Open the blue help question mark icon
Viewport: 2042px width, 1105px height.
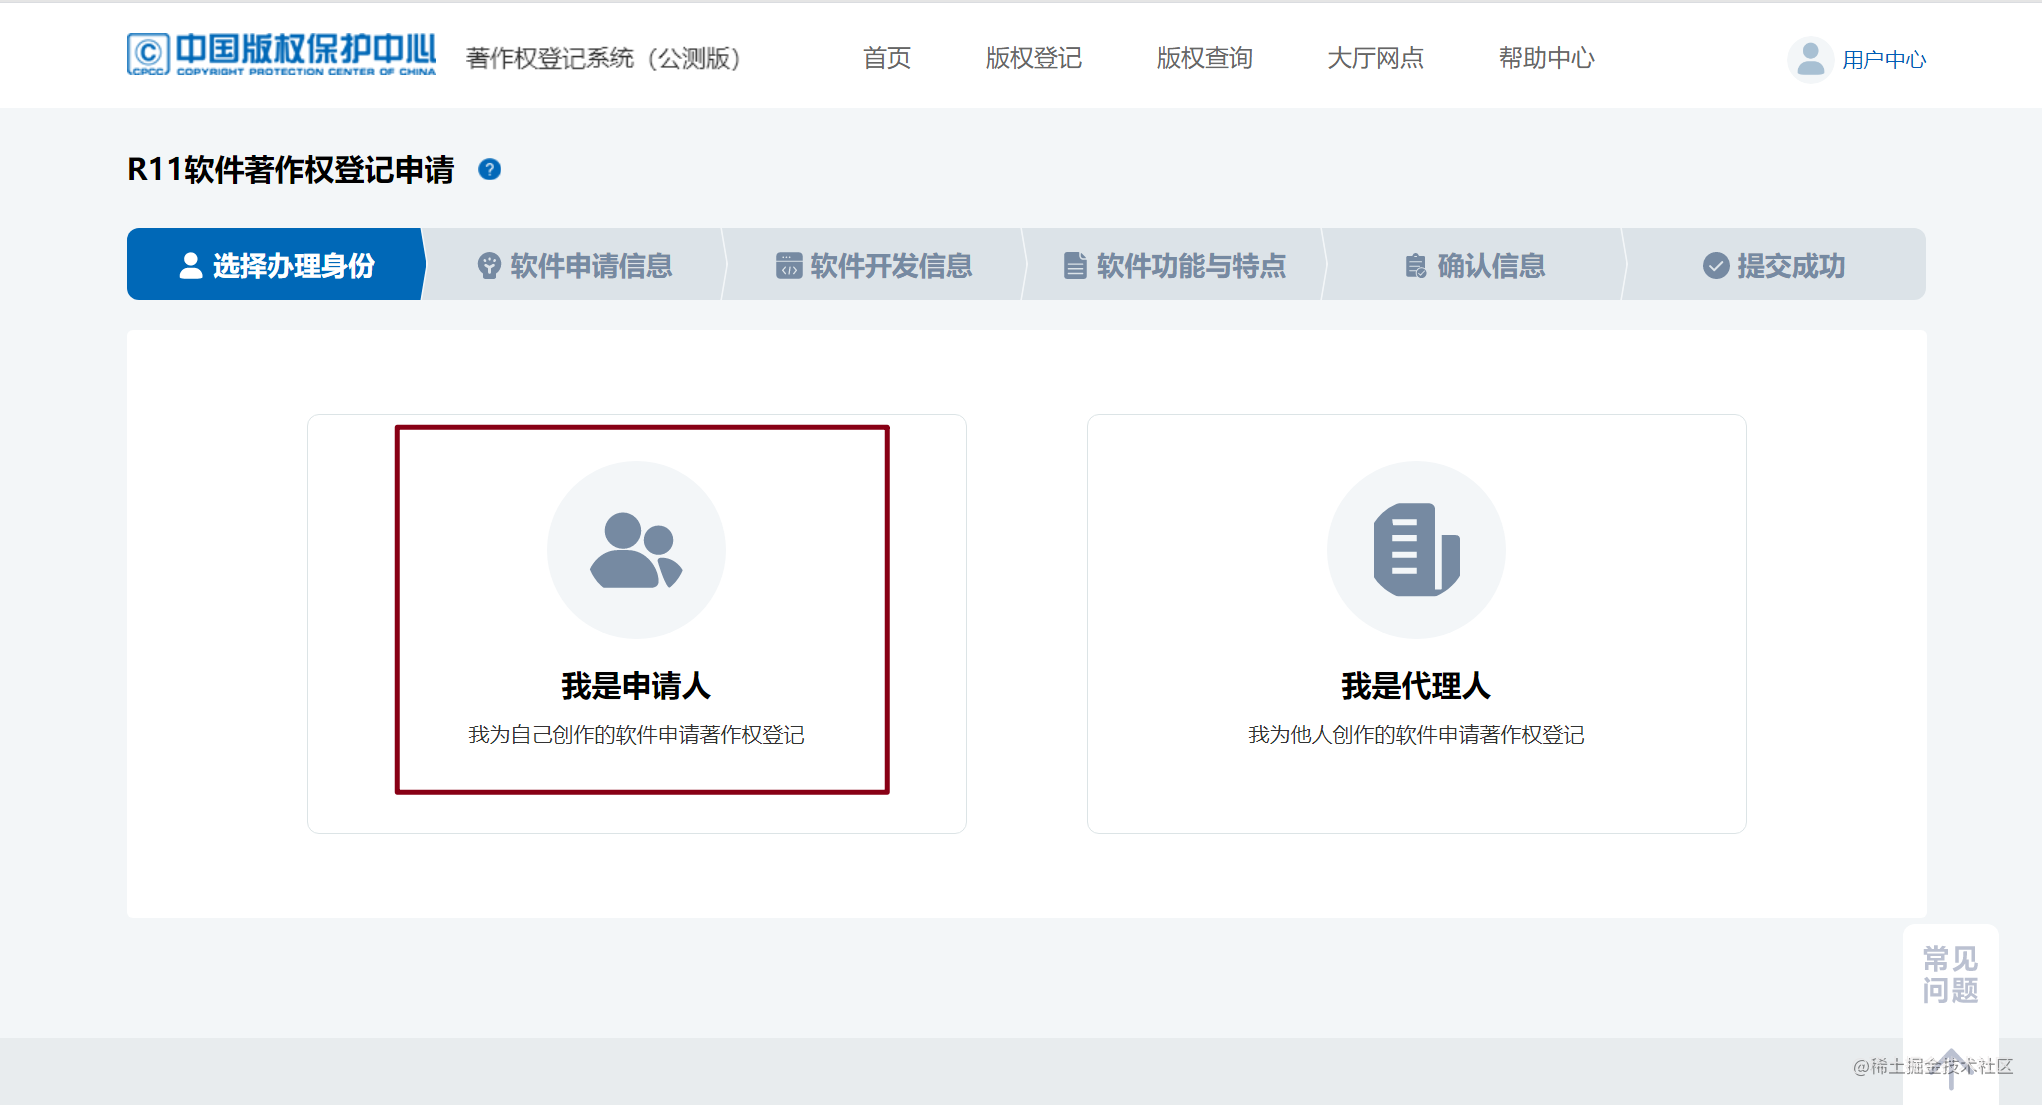pyautogui.click(x=489, y=169)
